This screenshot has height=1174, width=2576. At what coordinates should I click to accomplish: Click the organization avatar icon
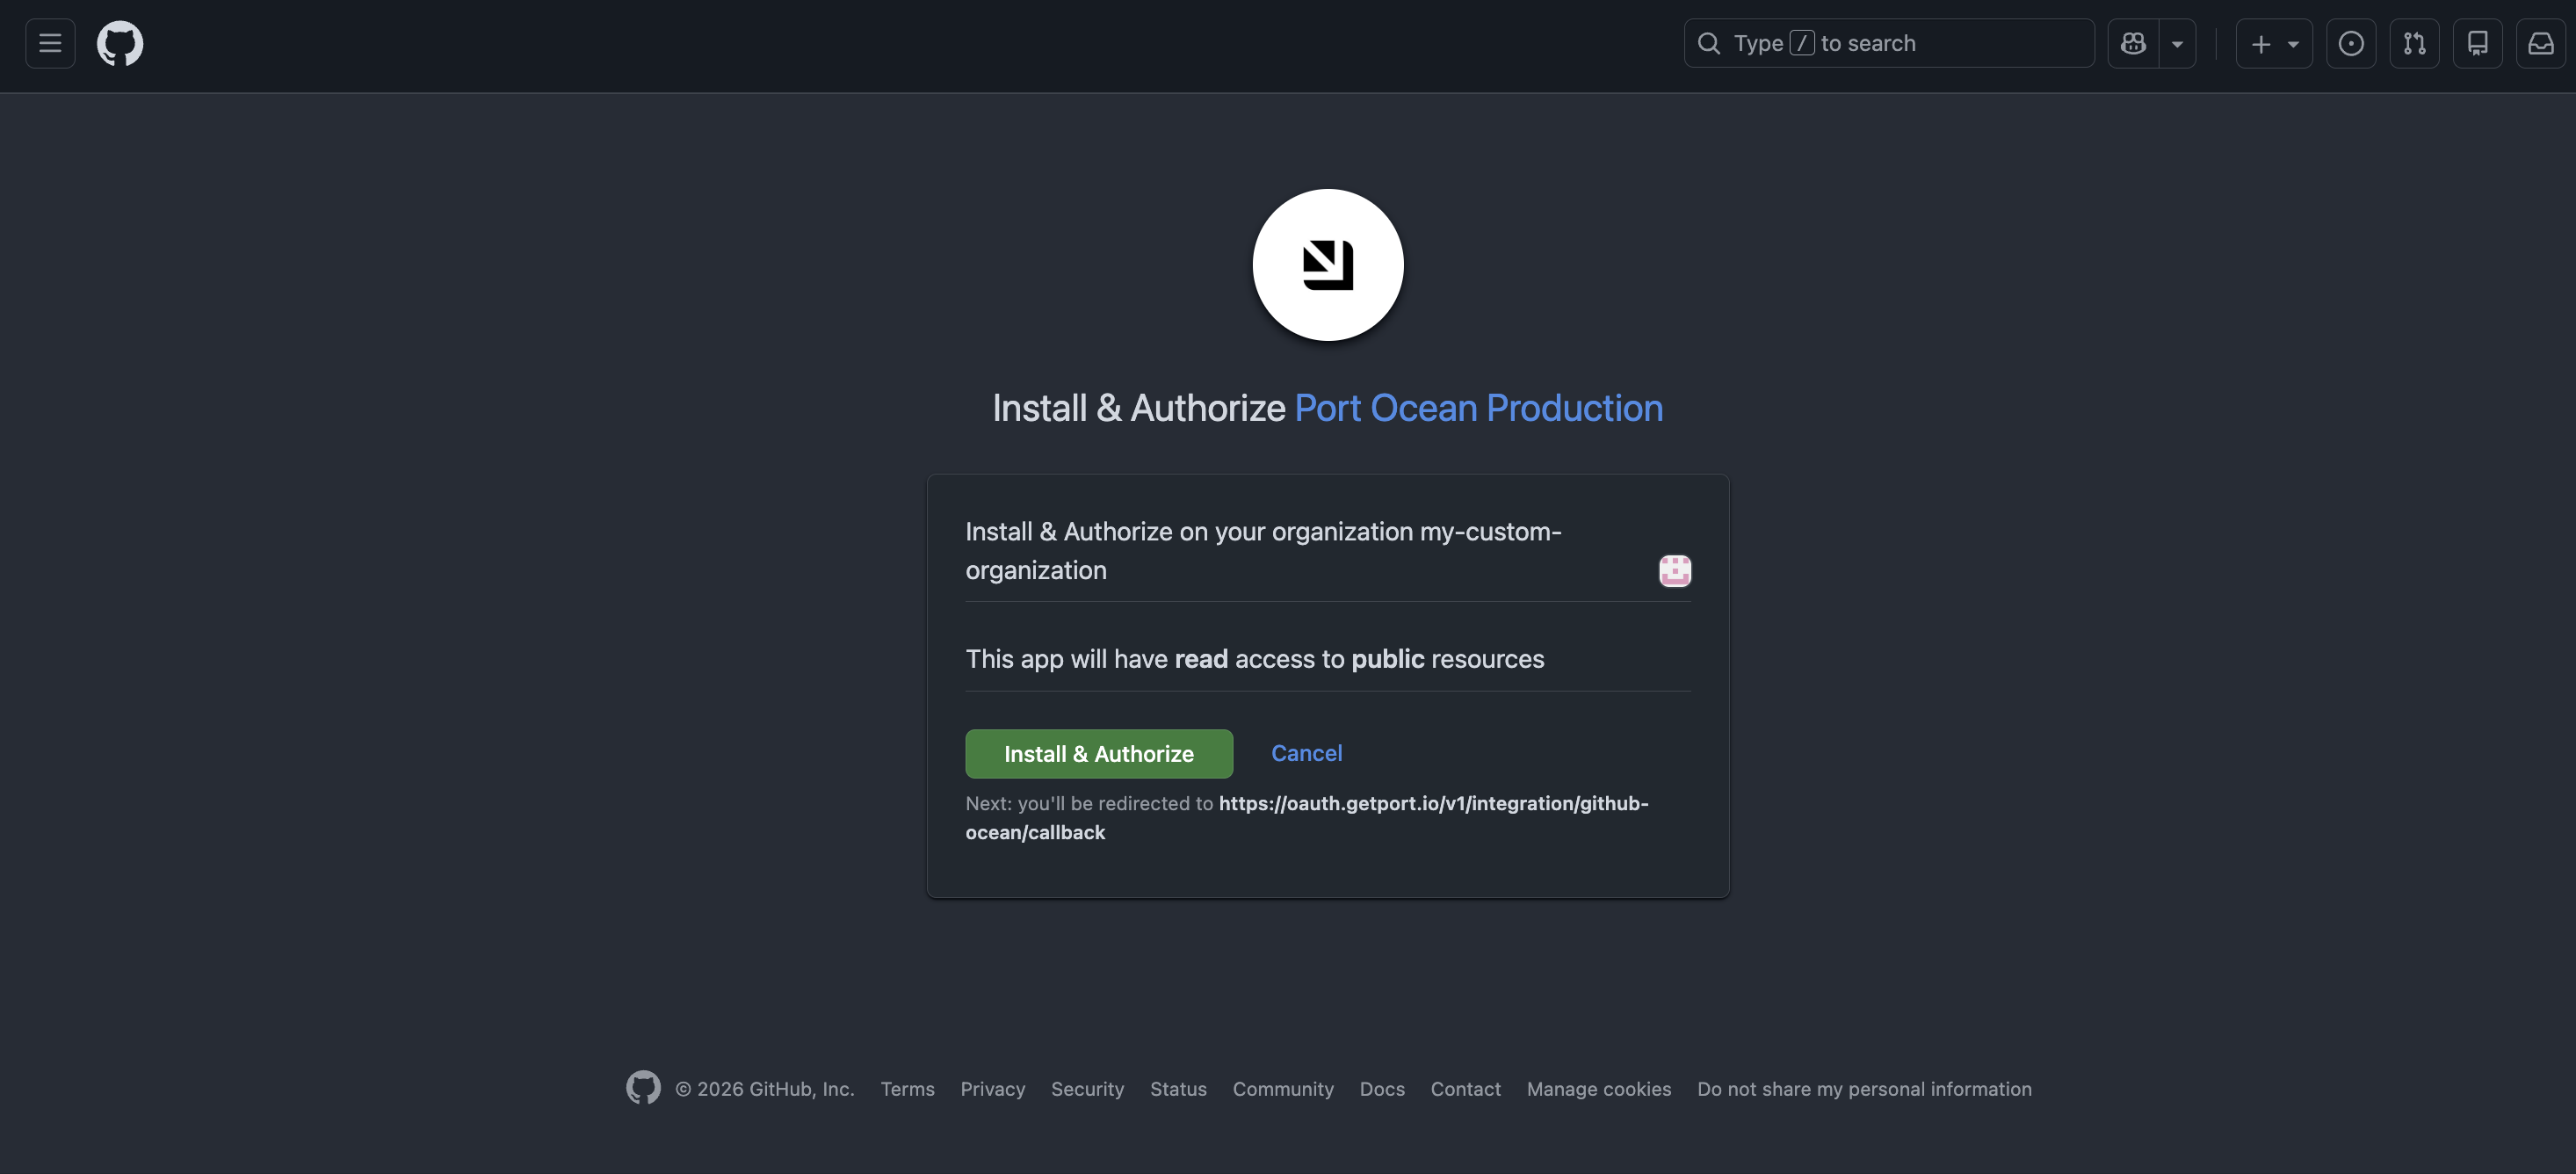(x=1674, y=571)
